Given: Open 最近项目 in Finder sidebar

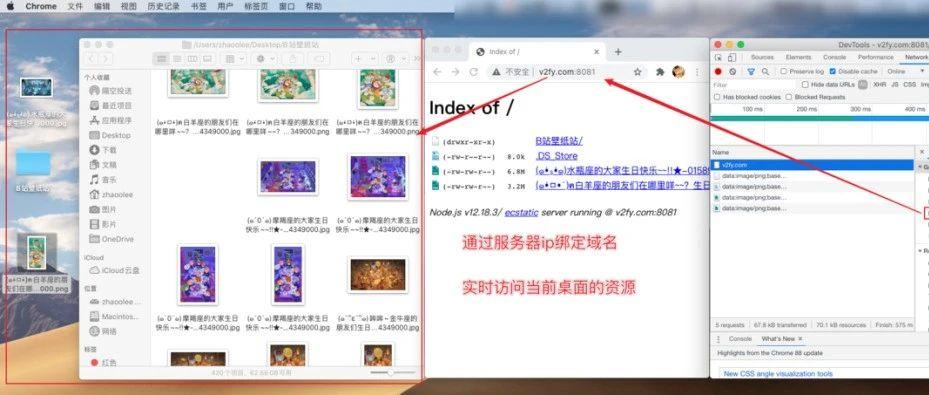Looking at the screenshot, I should pyautogui.click(x=111, y=105).
